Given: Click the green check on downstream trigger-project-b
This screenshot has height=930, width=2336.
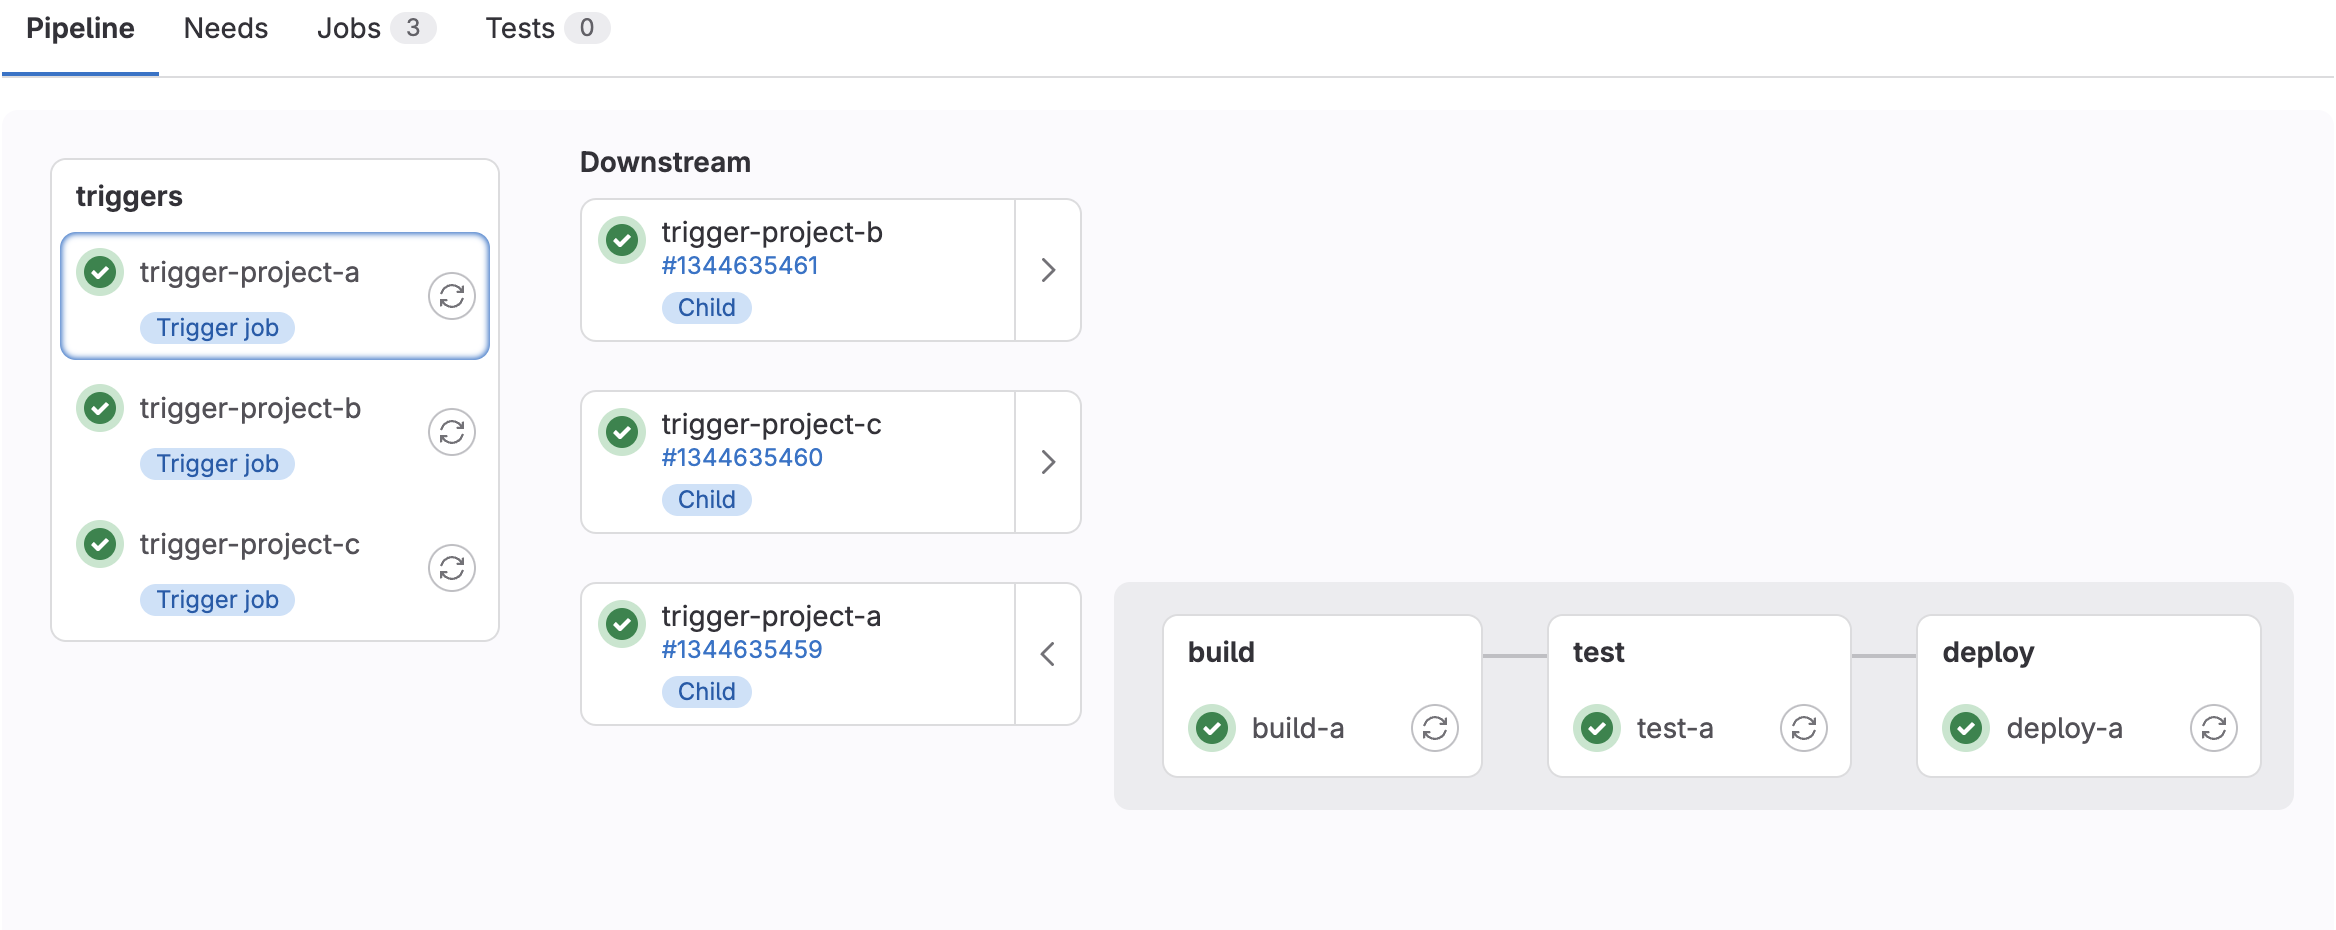Looking at the screenshot, I should coord(623,241).
